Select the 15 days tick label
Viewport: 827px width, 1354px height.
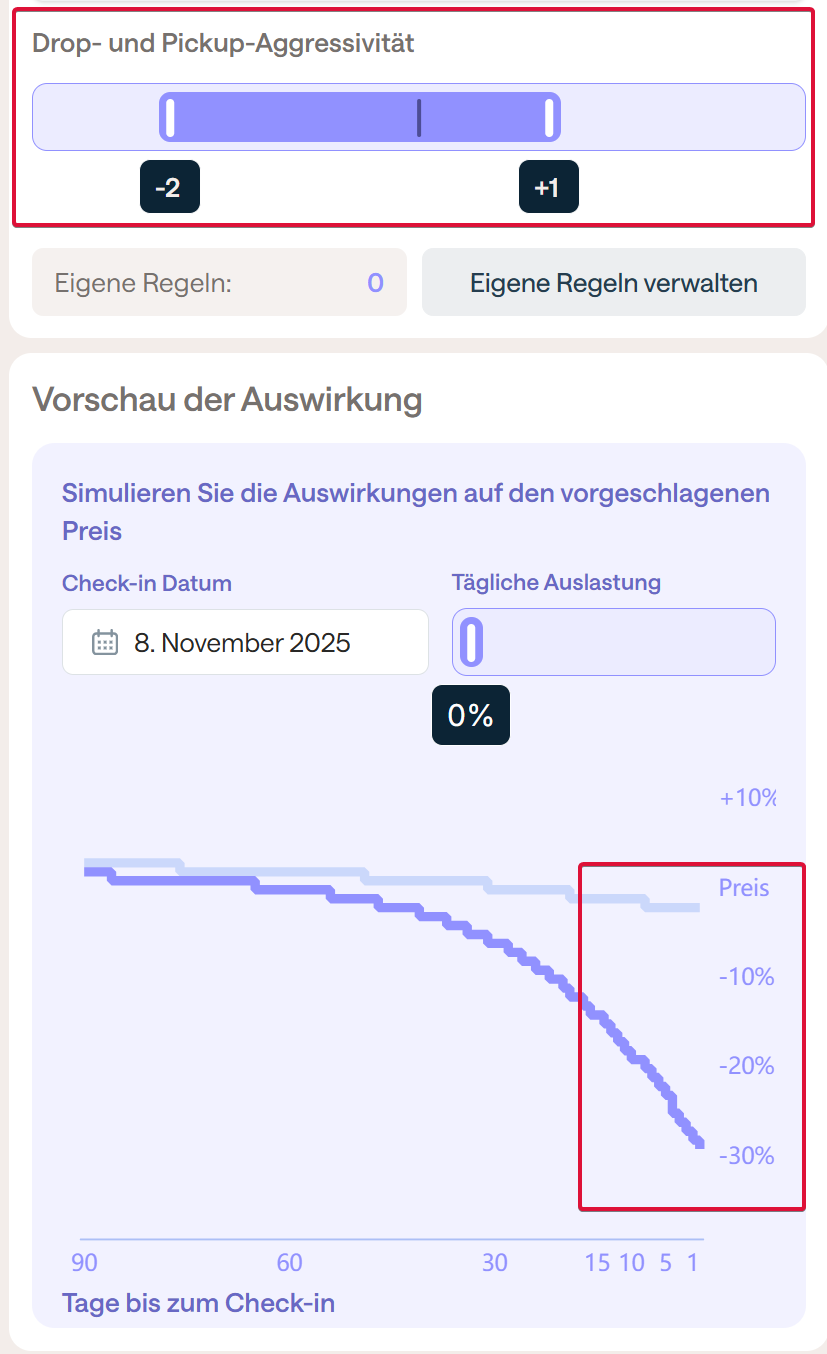(597, 1263)
